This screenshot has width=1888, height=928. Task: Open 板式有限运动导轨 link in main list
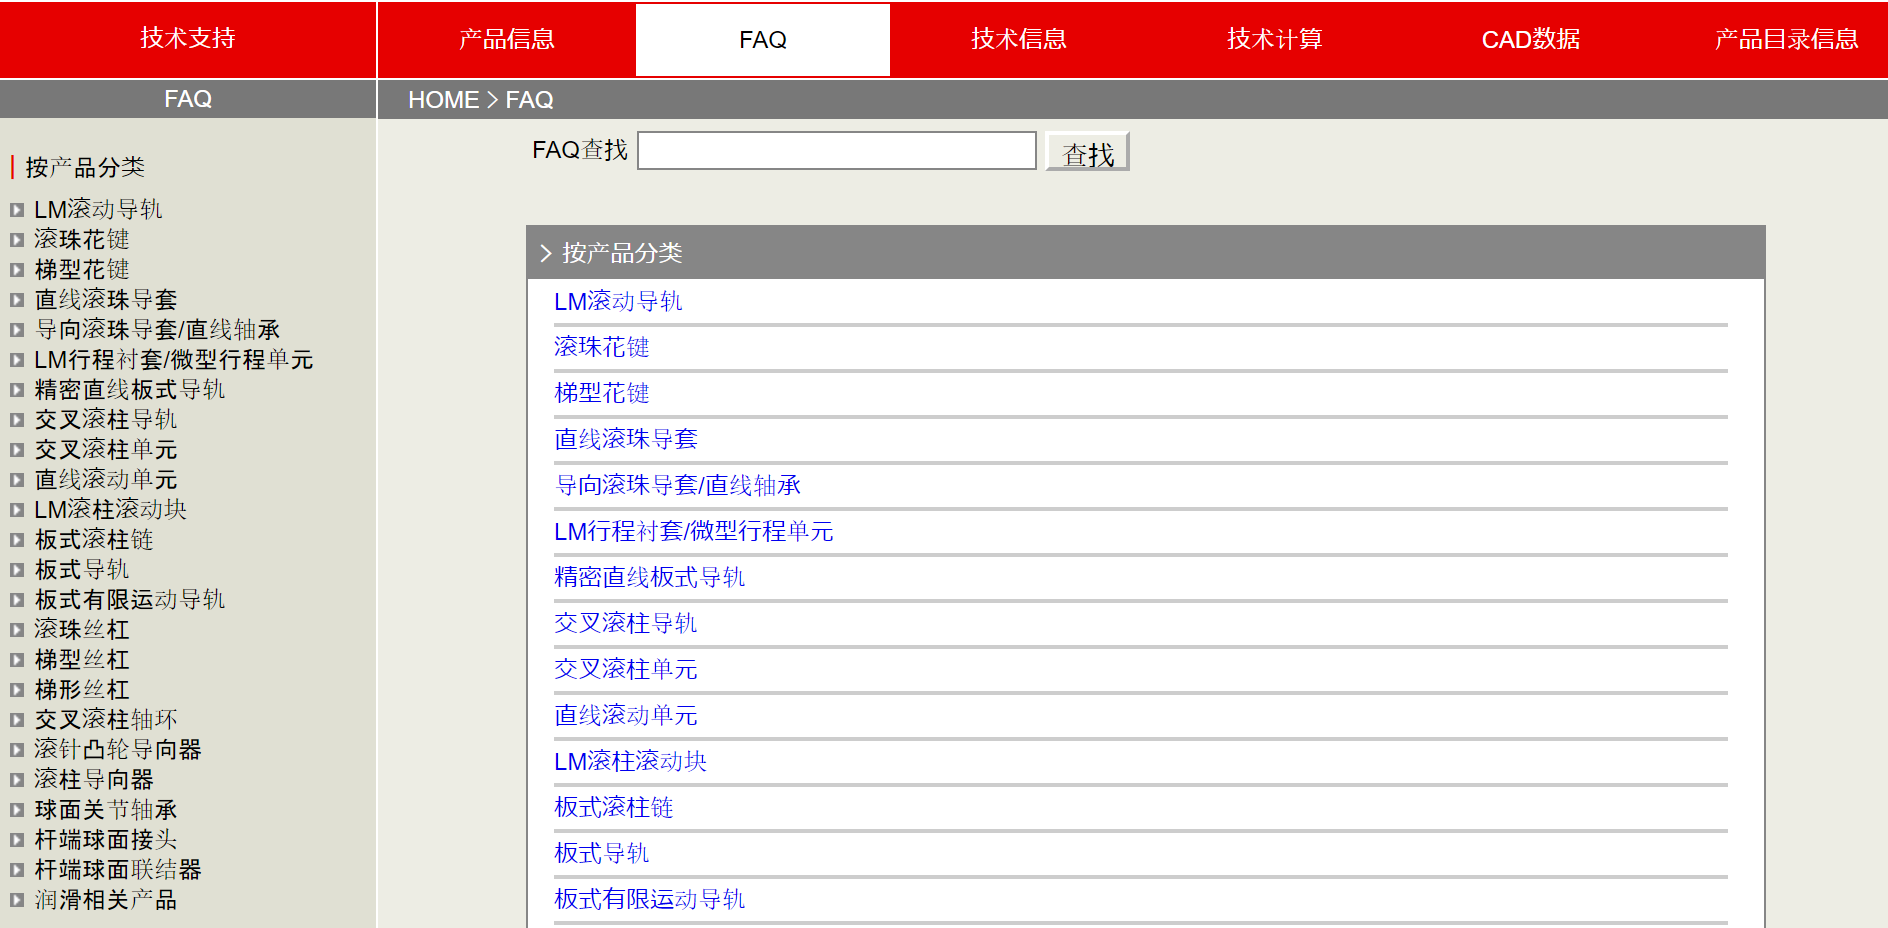650,899
